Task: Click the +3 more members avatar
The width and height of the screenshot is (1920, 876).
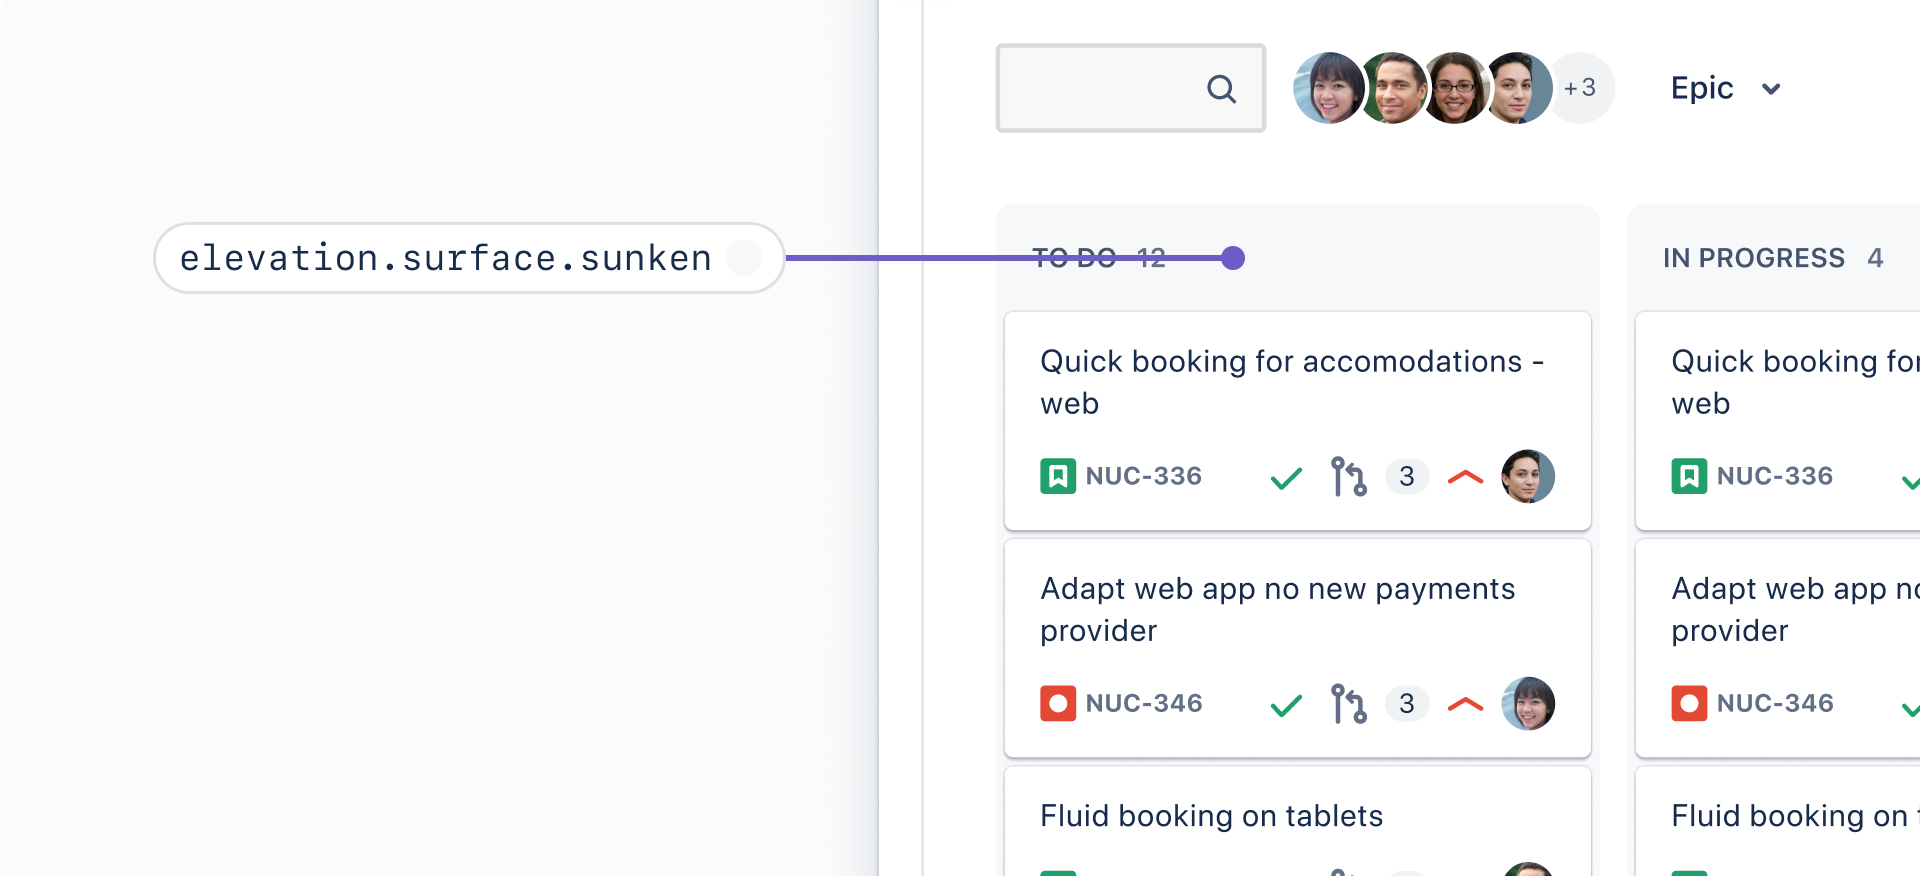Action: coord(1581,88)
